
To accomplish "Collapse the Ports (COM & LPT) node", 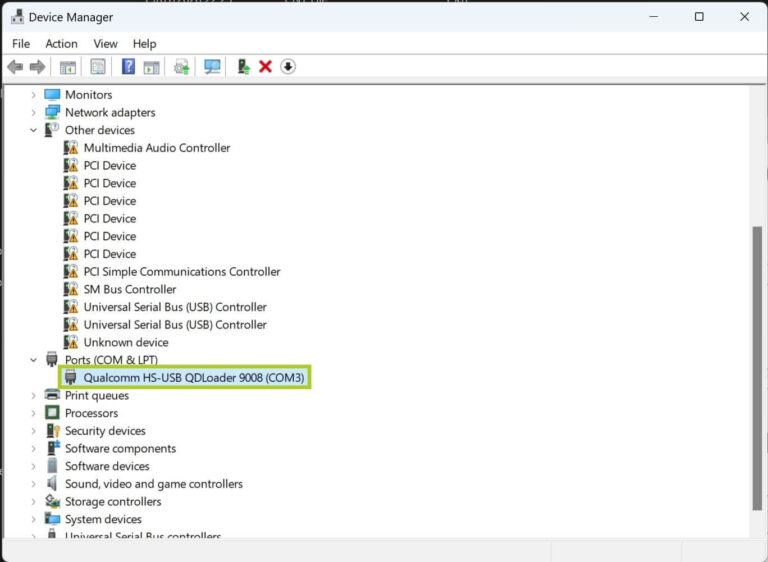I will 33,360.
